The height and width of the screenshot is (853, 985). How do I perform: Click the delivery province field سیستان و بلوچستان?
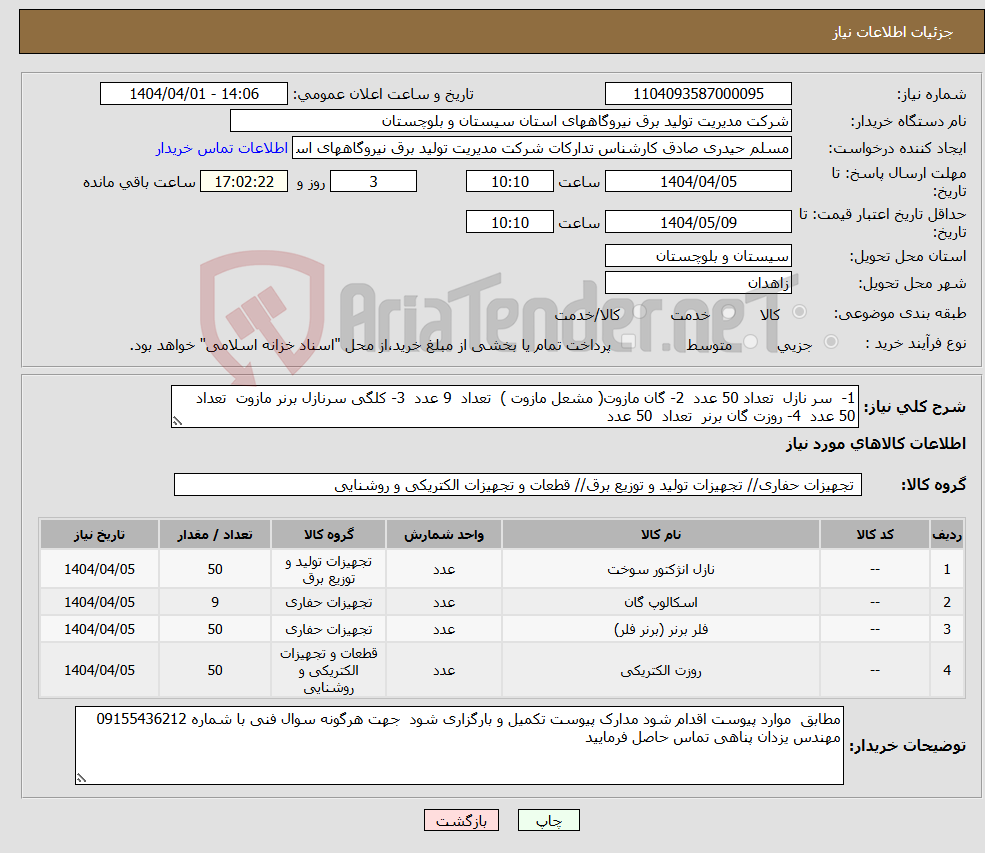pos(698,256)
